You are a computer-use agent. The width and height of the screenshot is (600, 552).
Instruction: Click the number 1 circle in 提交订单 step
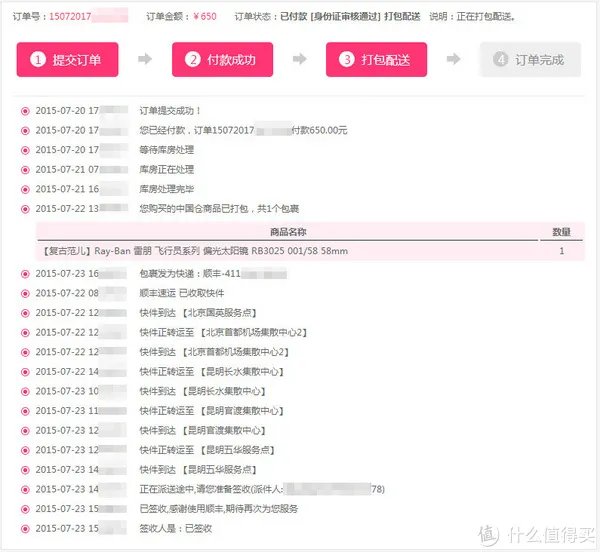pyautogui.click(x=37, y=60)
